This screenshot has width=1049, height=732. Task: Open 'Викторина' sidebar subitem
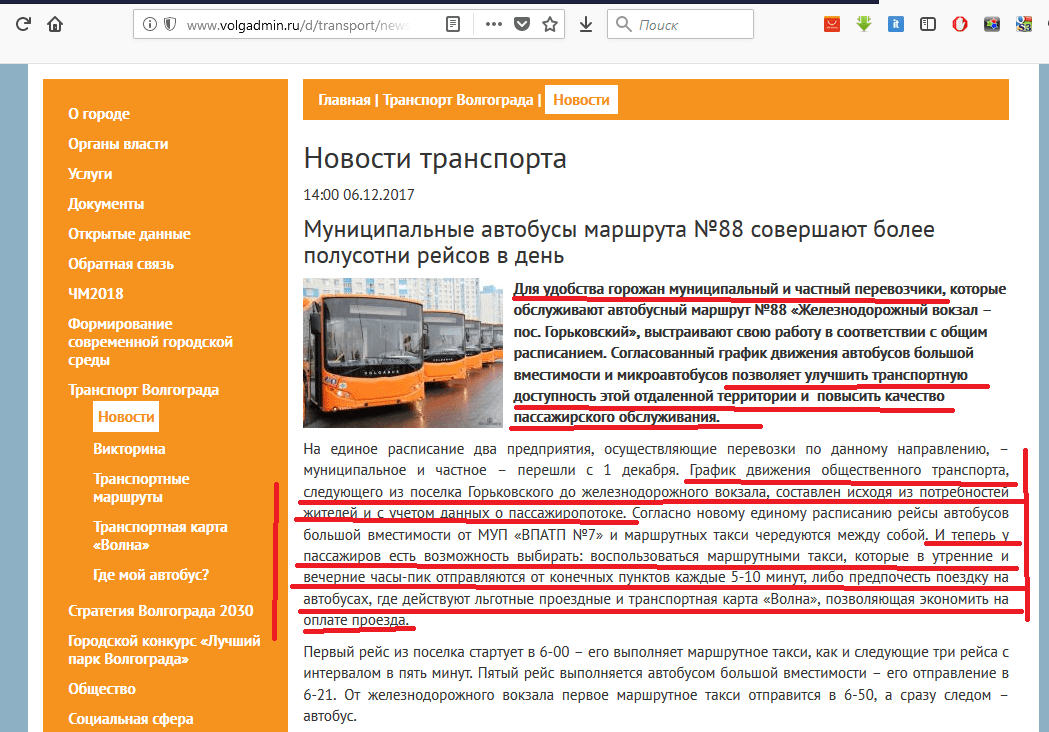129,449
